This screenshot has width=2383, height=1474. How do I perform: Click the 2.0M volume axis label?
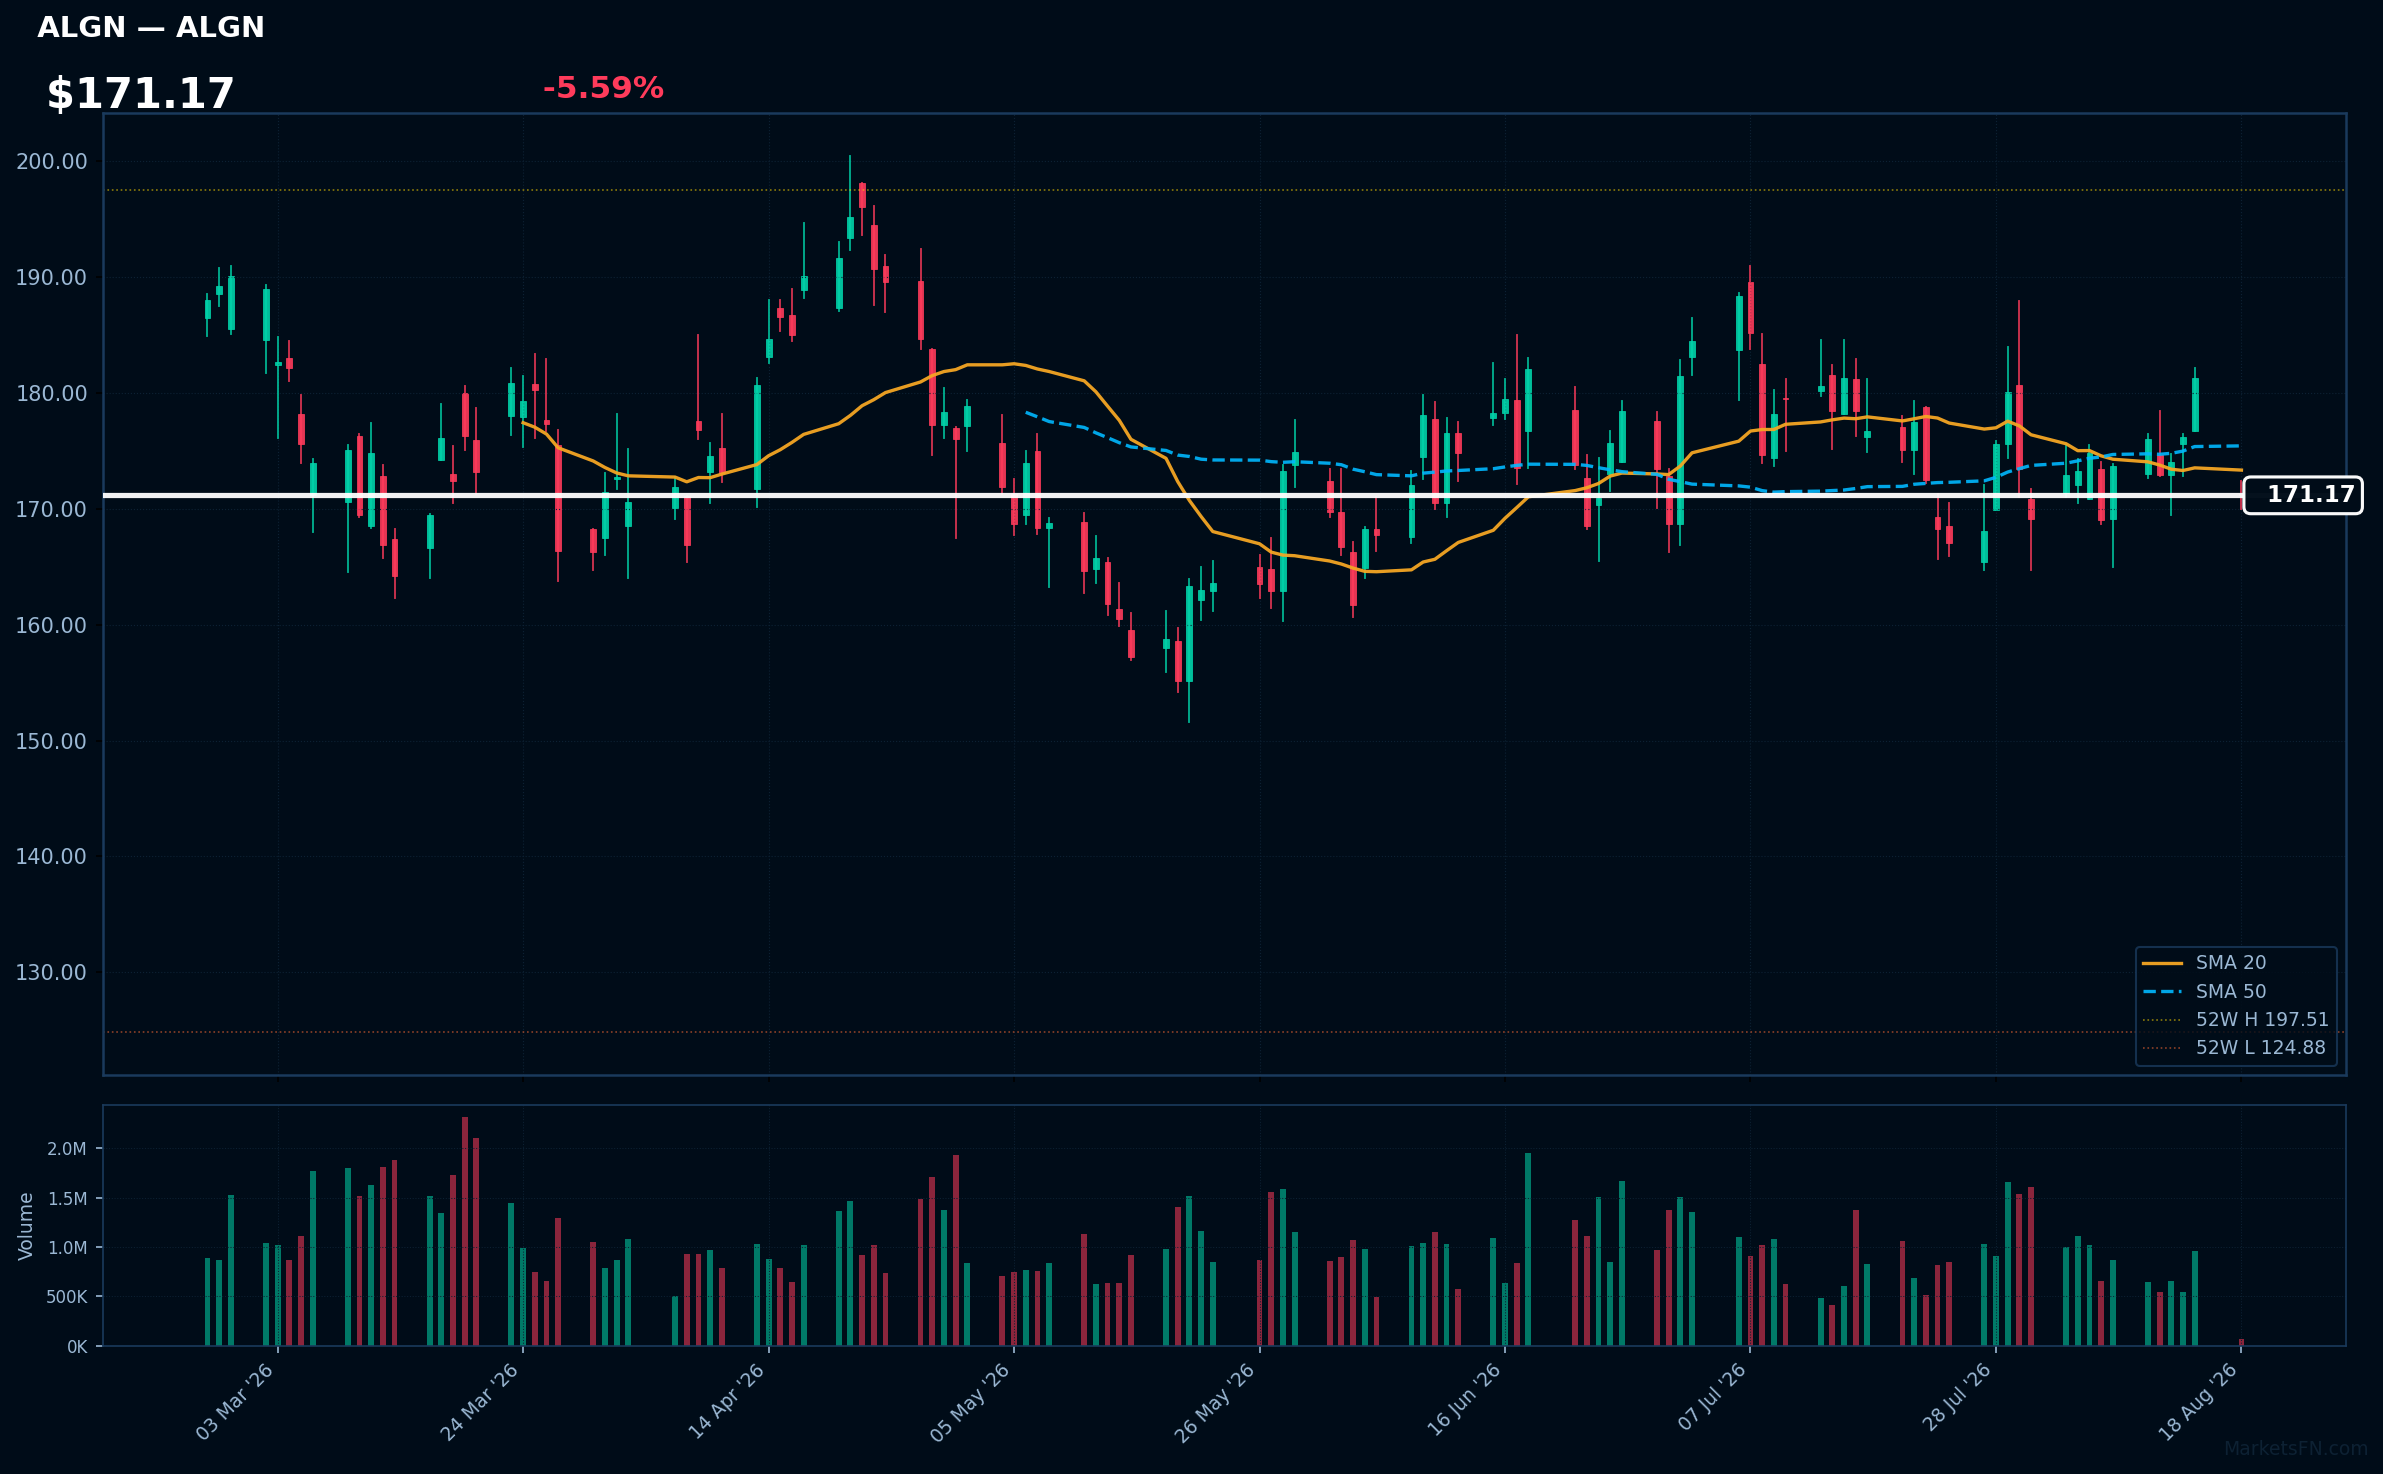tap(67, 1149)
